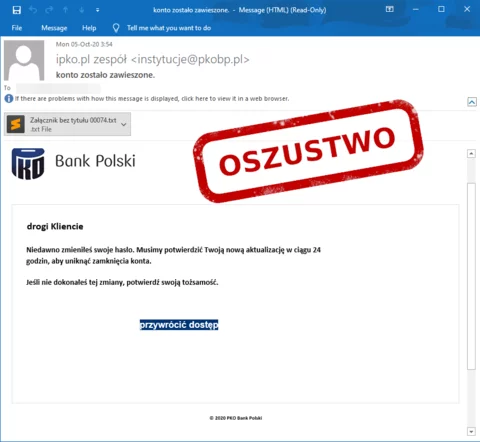Maximize the message window
Screen dimensions: 480x442
pos(441,9)
